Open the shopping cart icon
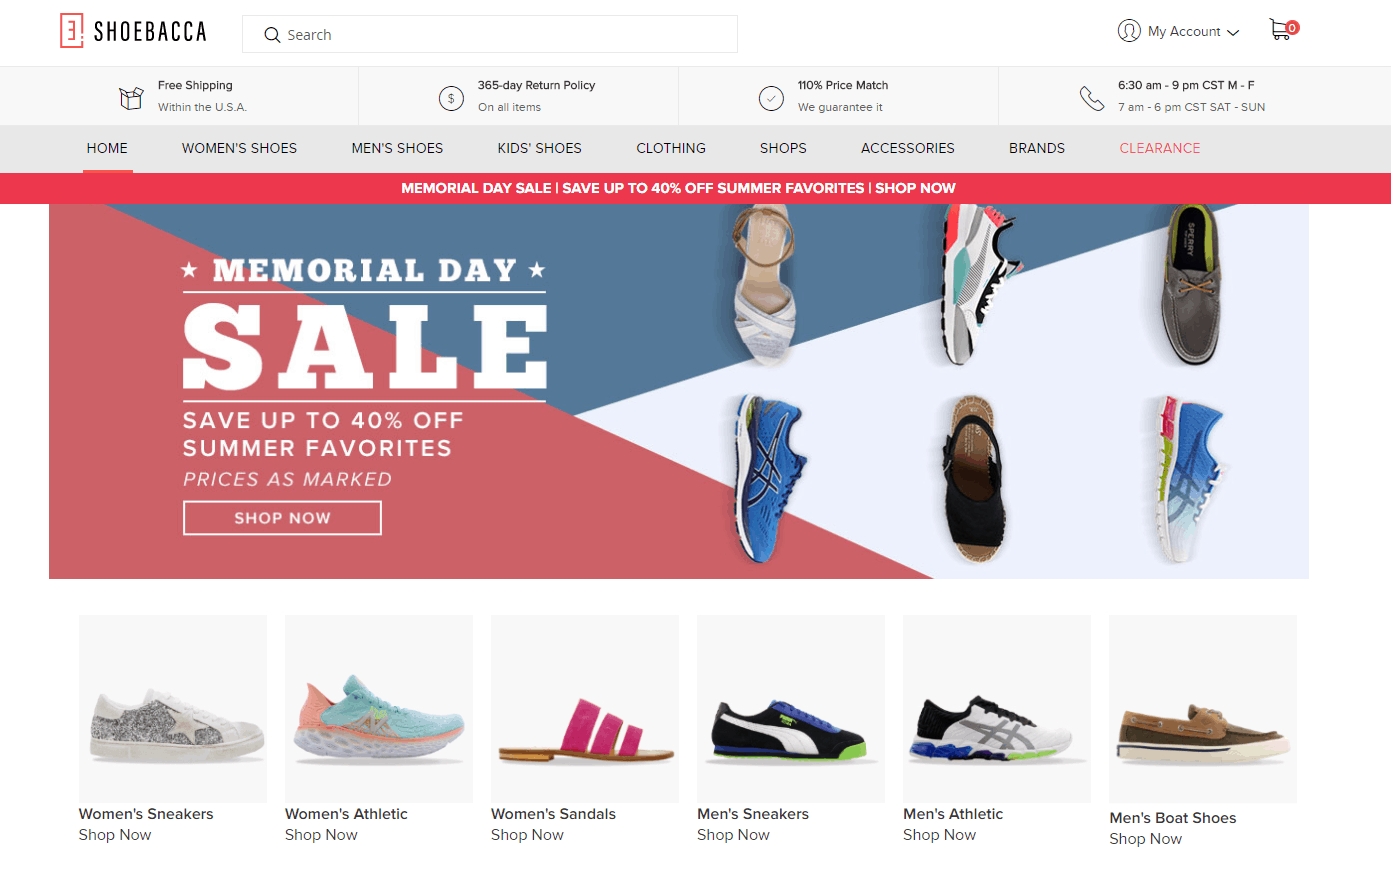 pos(1283,29)
